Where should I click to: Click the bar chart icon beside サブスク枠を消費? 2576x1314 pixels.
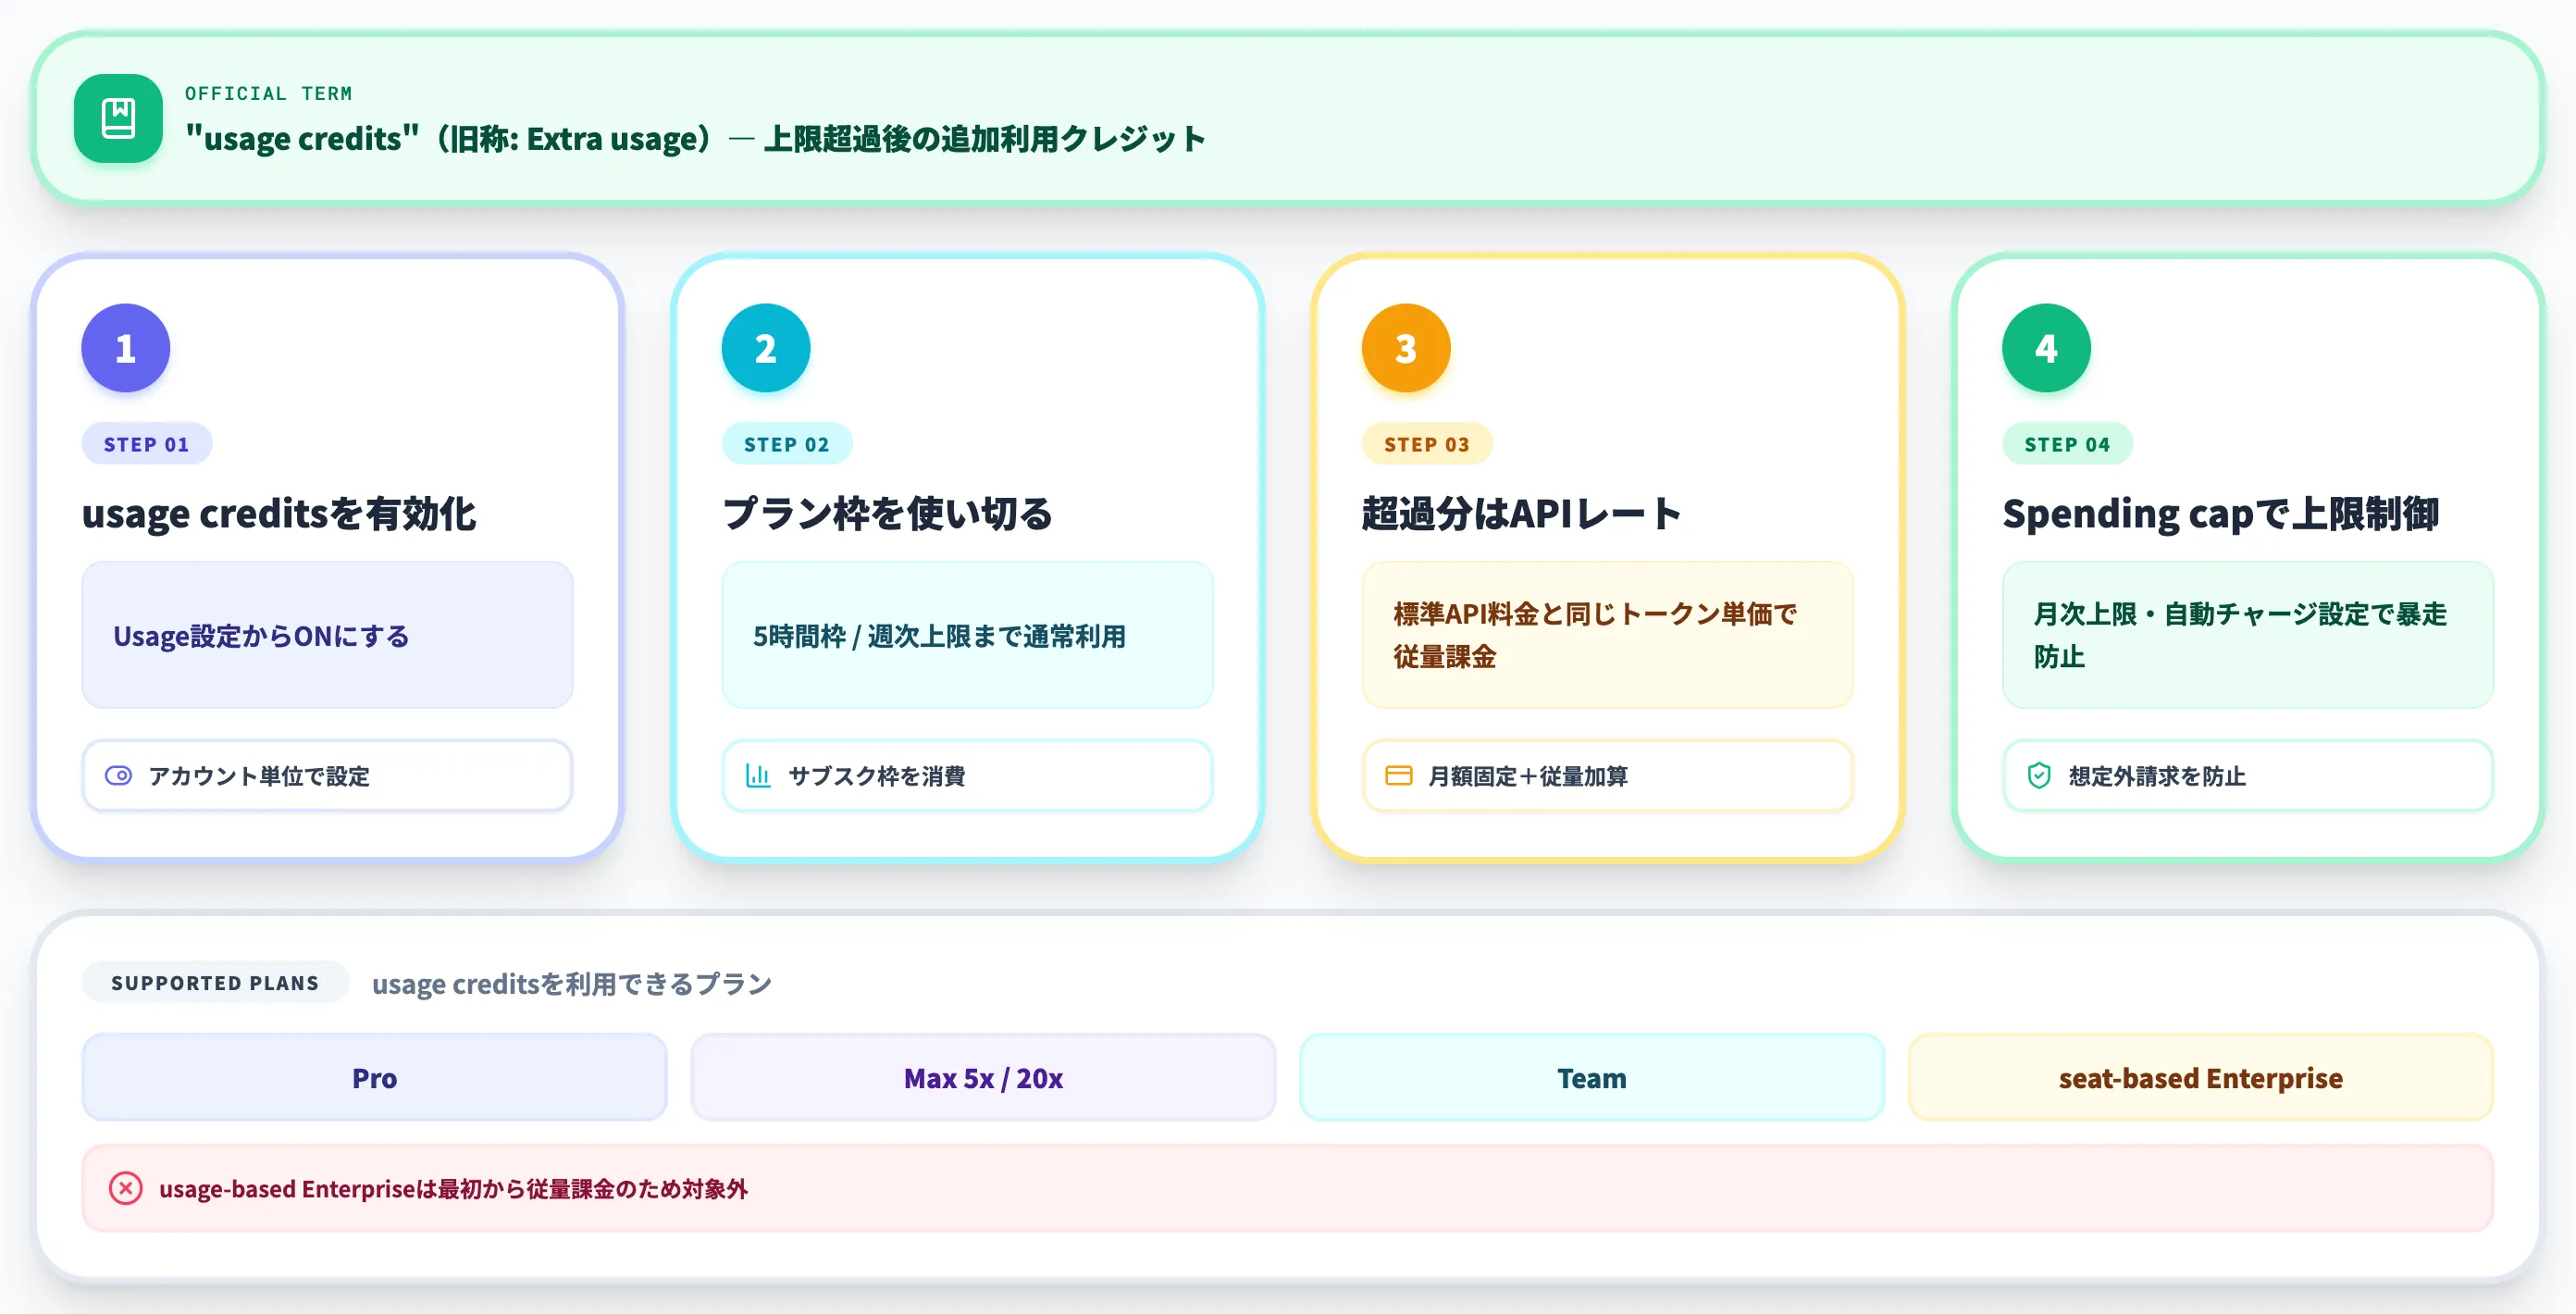pos(758,775)
